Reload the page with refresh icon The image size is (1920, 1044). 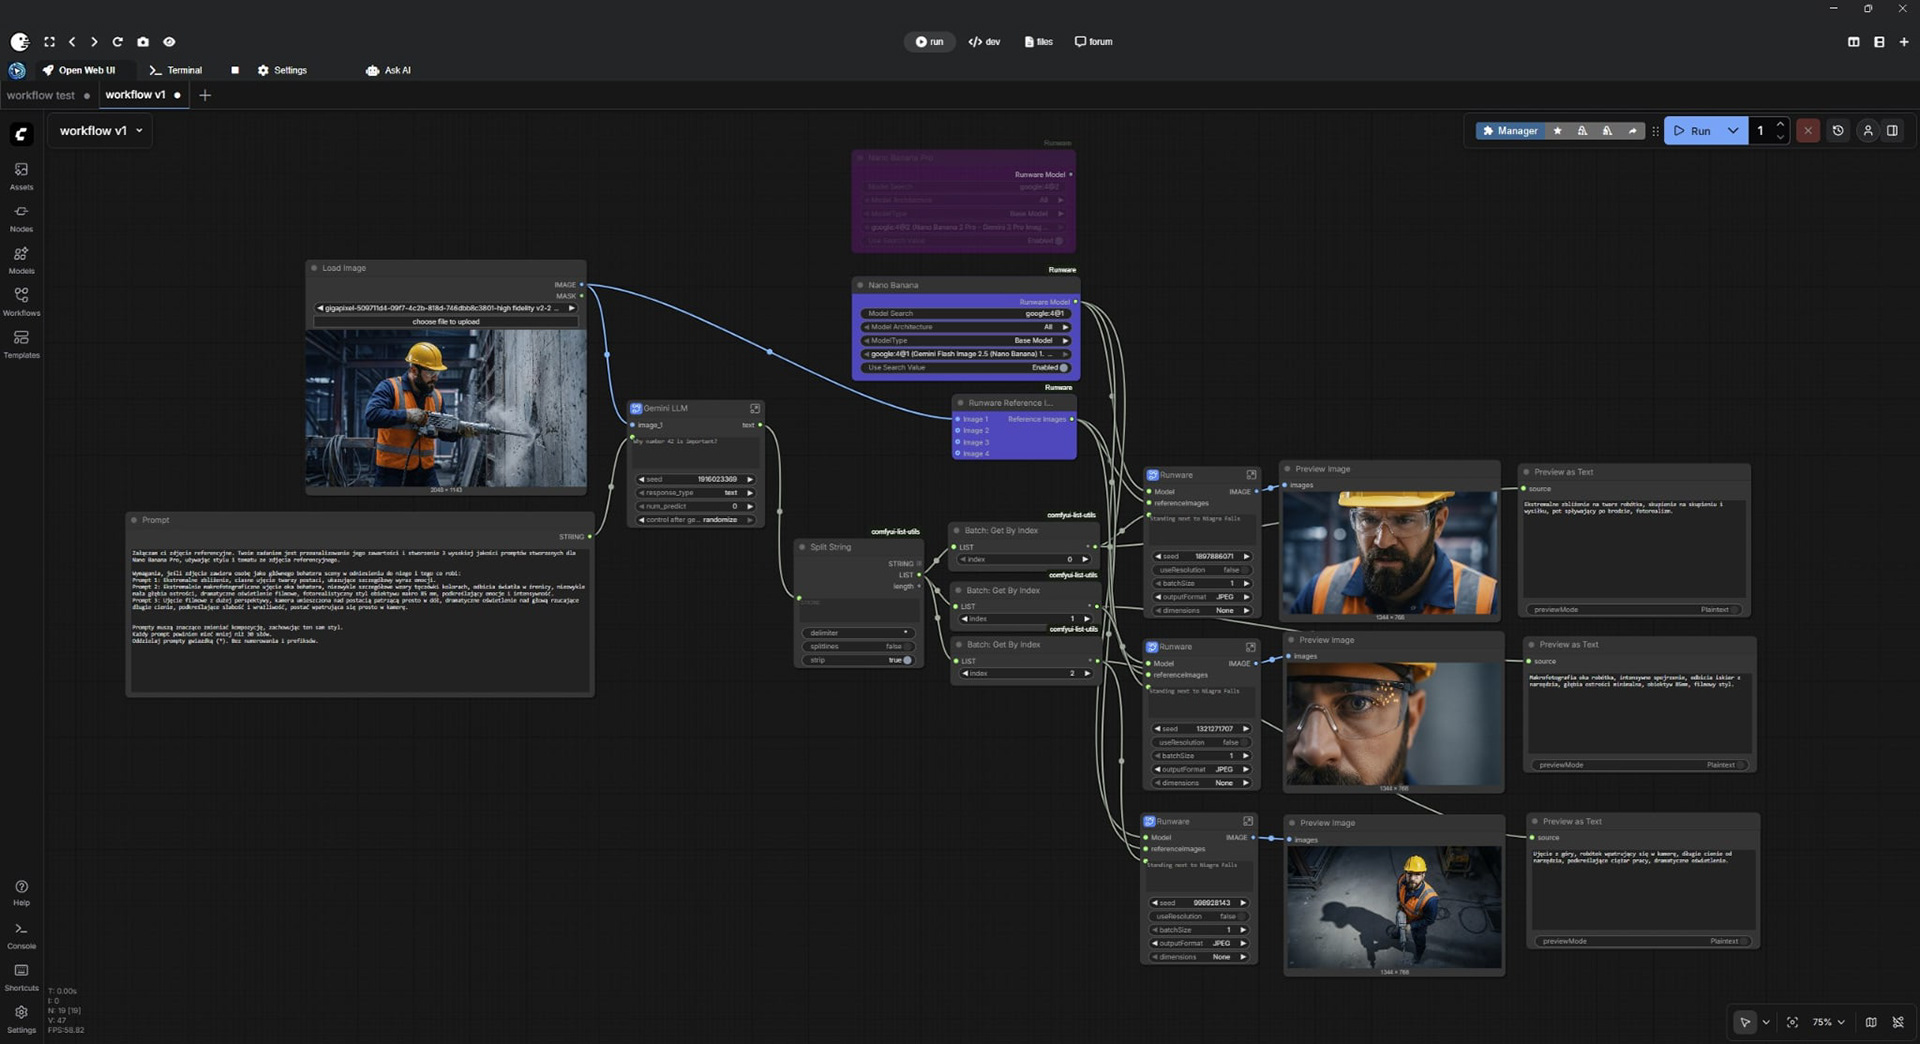117,42
